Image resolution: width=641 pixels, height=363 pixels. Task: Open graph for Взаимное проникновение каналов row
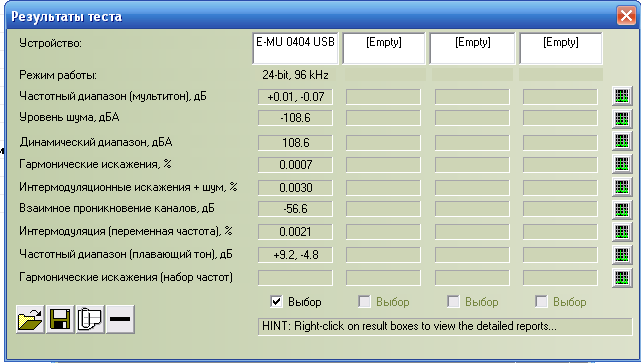click(622, 209)
